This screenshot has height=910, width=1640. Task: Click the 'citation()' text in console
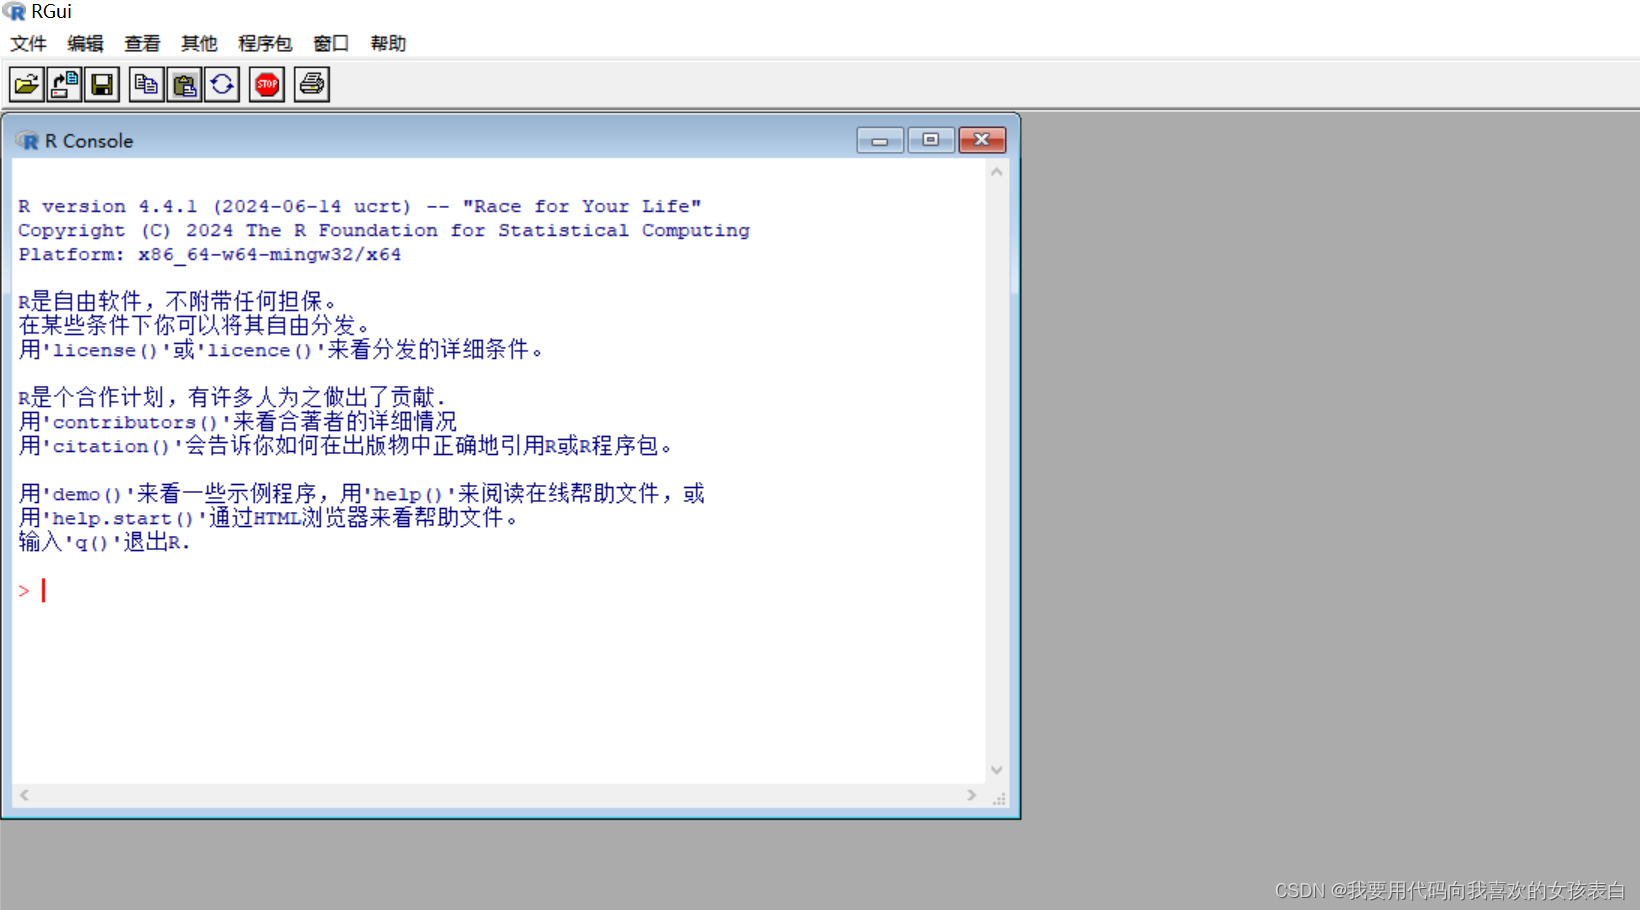point(112,446)
